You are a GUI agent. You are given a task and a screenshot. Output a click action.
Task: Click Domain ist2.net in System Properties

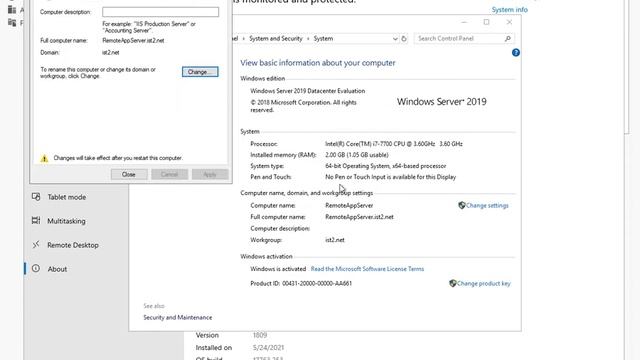click(111, 53)
